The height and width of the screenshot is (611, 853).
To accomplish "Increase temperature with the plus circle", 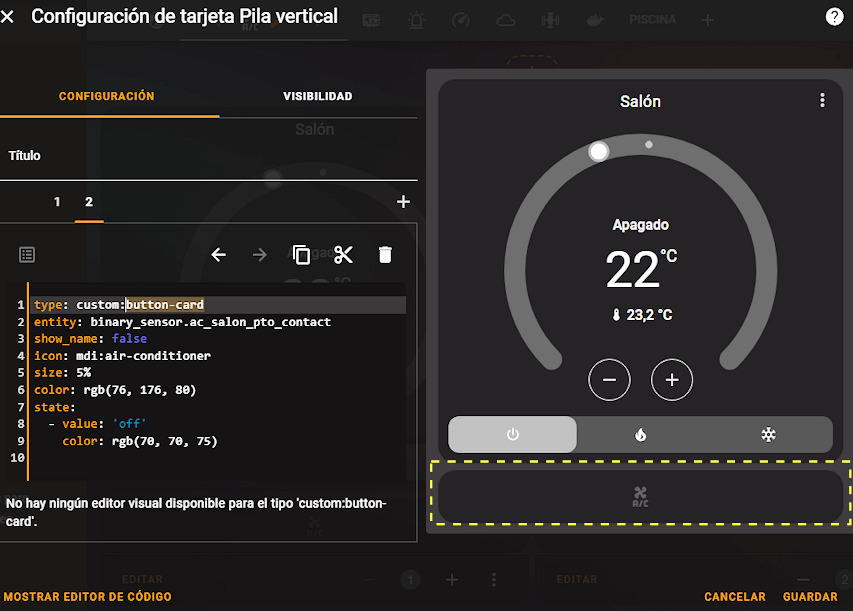I will coord(672,380).
